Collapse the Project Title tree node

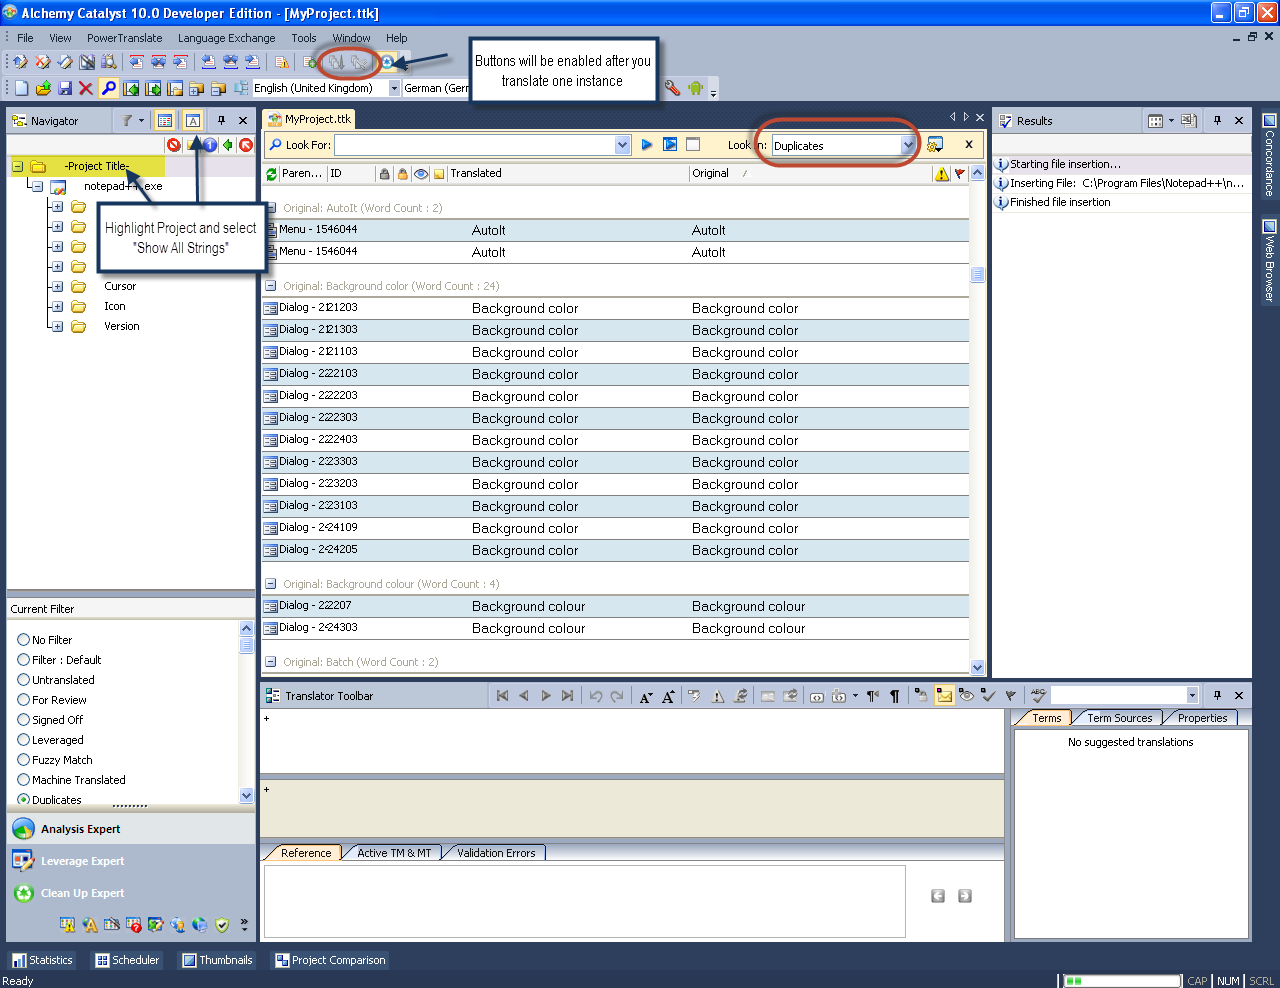click(18, 166)
